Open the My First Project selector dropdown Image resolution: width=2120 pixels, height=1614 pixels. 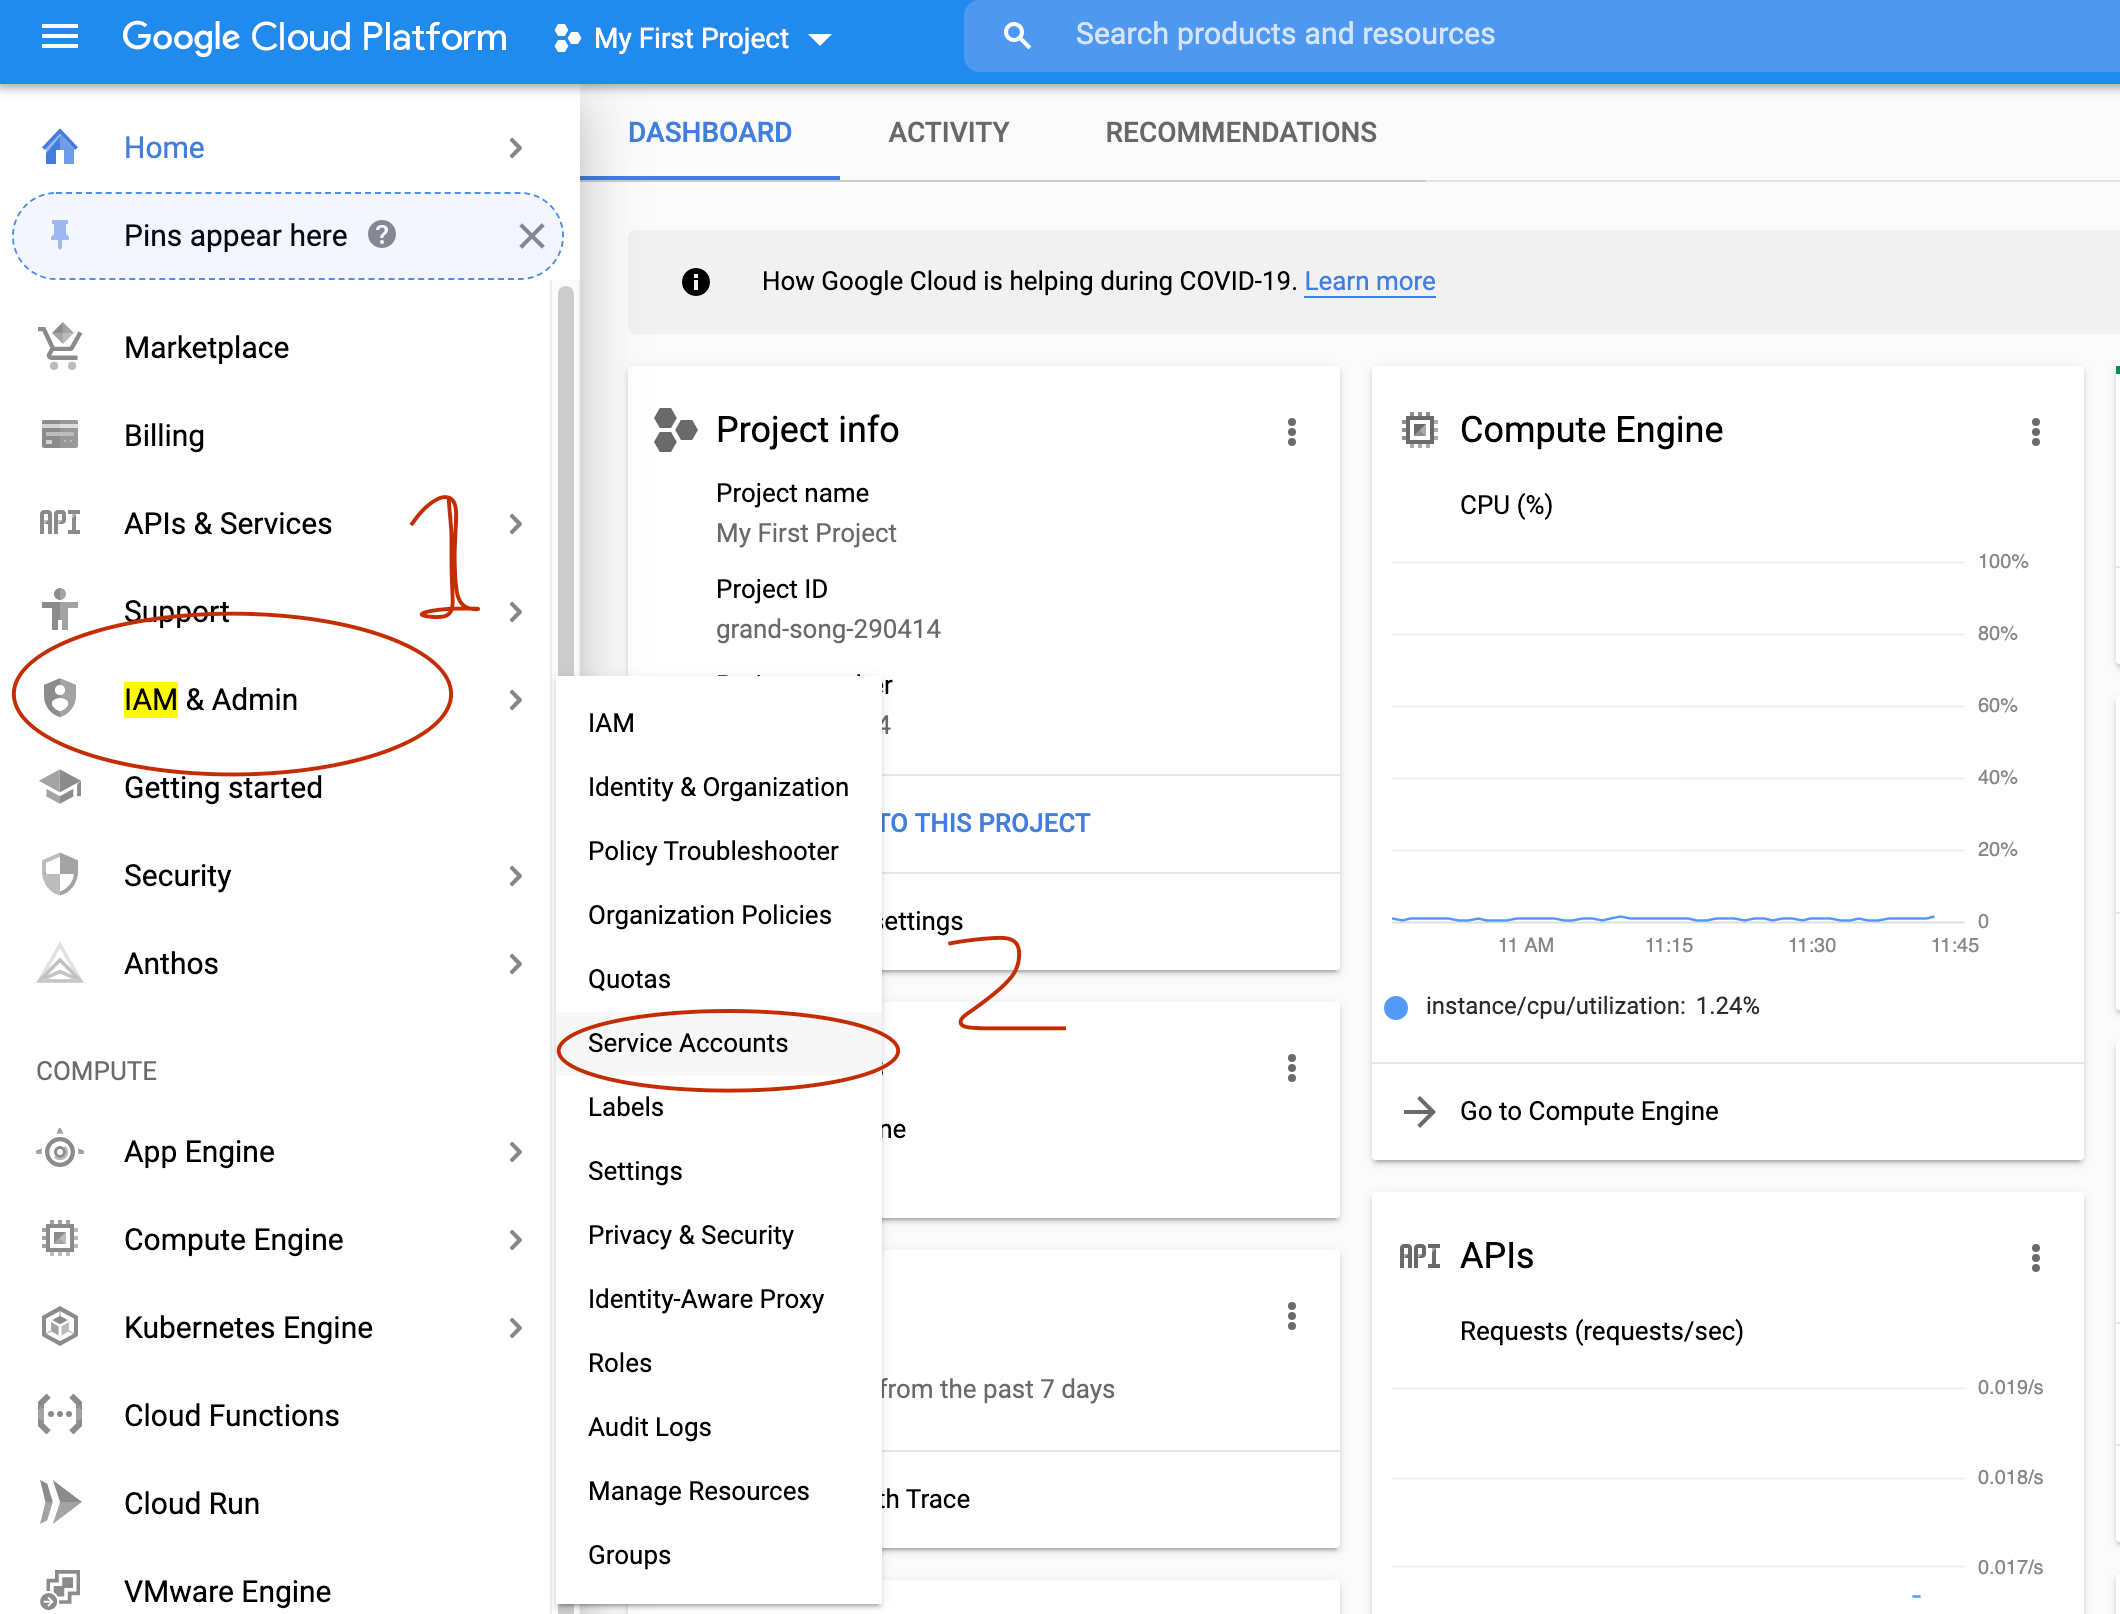point(694,39)
